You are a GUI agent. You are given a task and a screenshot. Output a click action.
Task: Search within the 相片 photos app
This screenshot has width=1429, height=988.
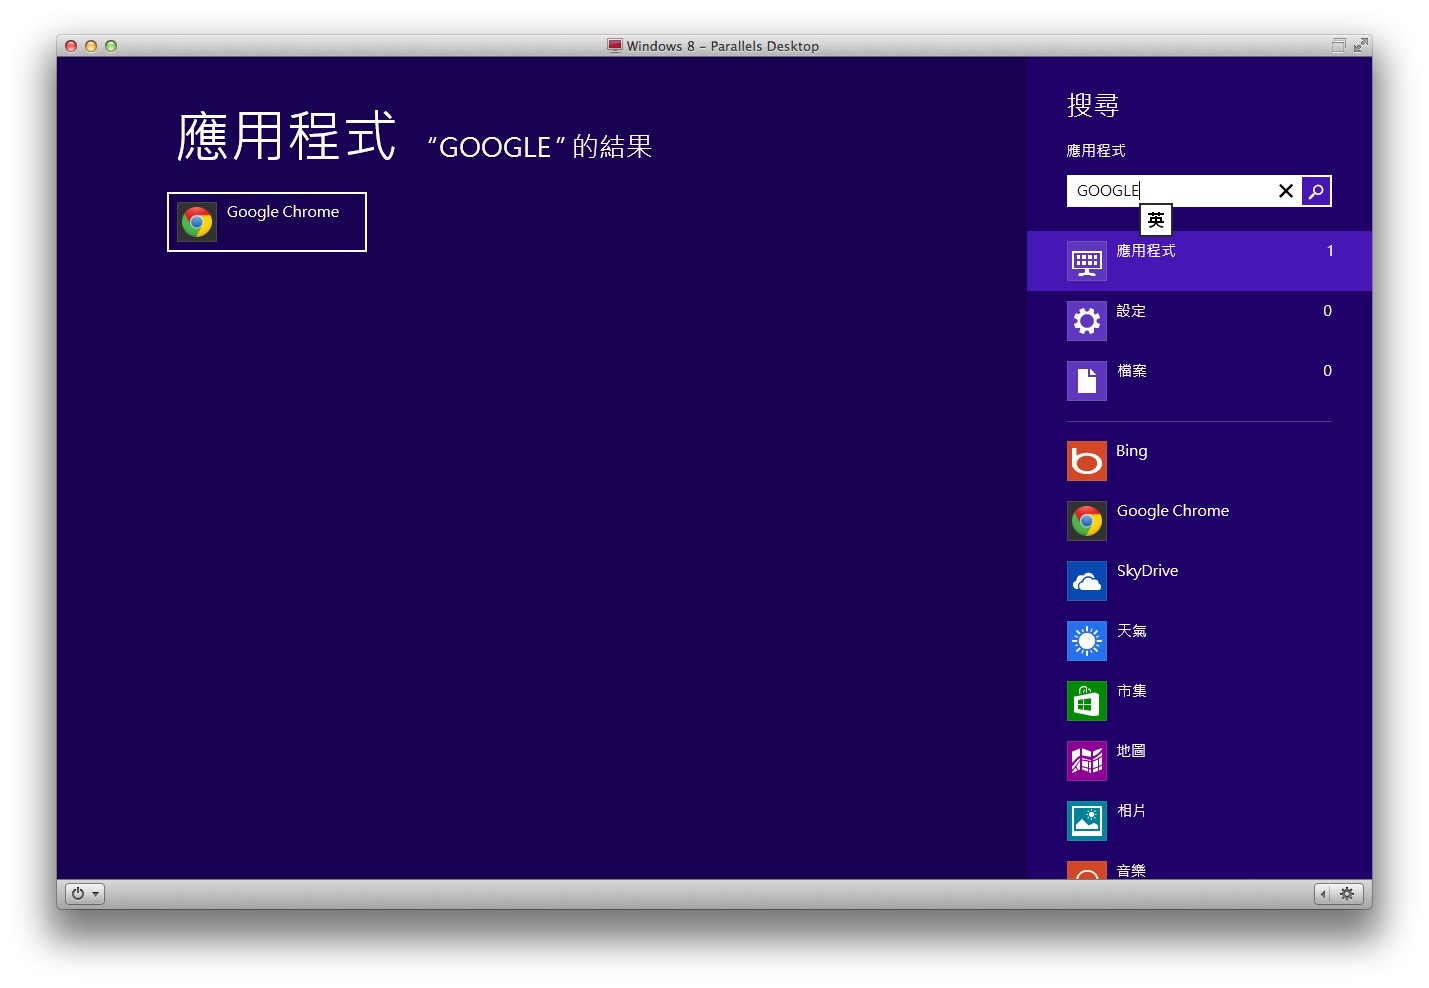tap(1199, 821)
